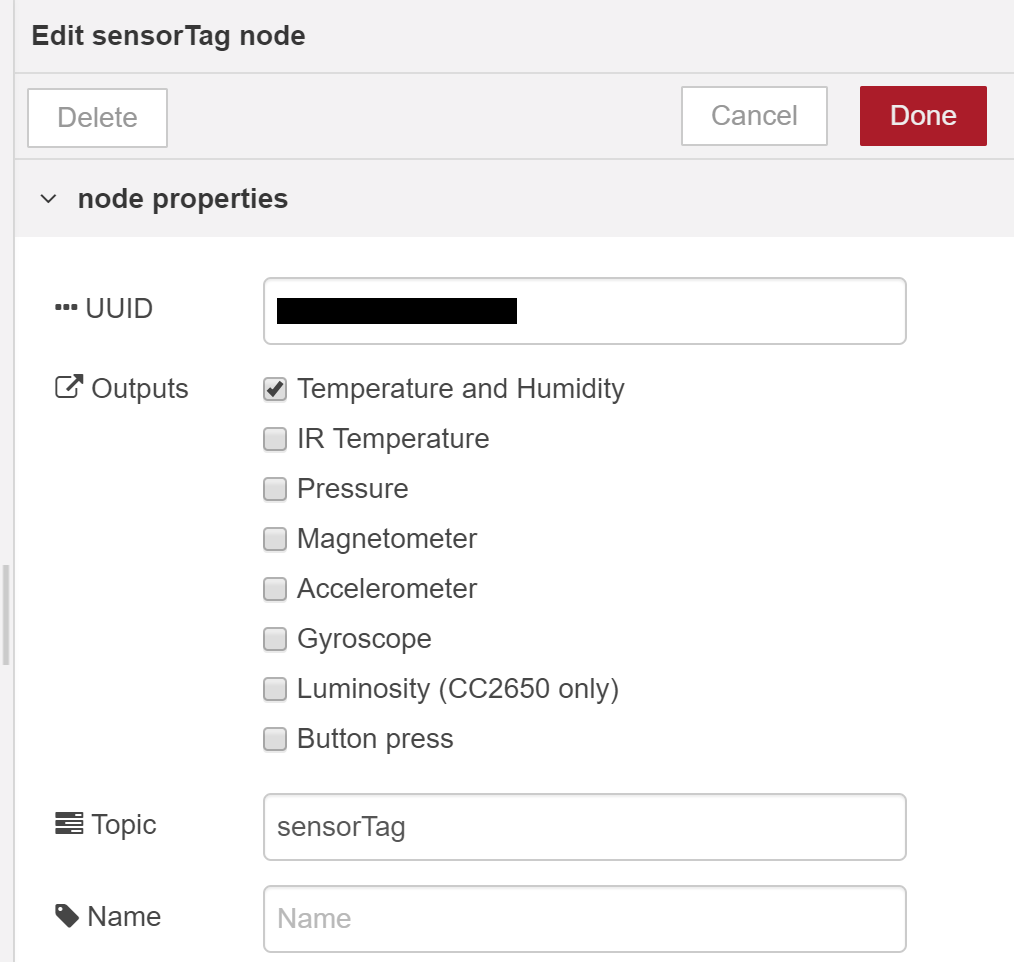The image size is (1014, 962).
Task: Select Luminosity (CC2650 only) checkbox
Action: [275, 689]
